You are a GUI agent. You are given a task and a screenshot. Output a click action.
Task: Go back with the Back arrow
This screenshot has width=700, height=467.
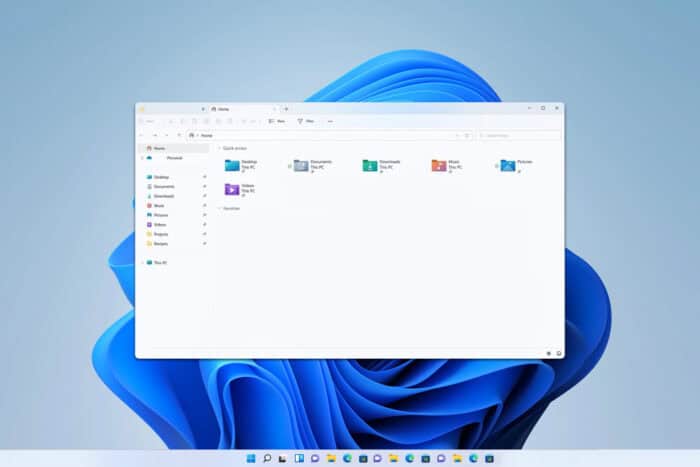[142, 135]
